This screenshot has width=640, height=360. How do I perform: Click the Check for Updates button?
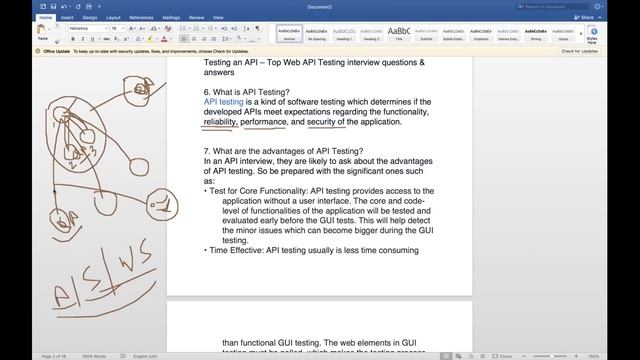tap(579, 51)
